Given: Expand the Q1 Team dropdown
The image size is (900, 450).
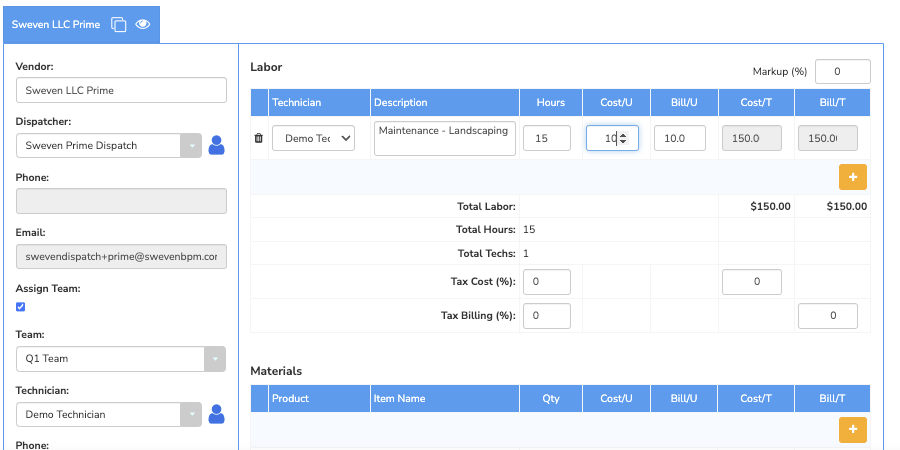Looking at the screenshot, I should click(215, 359).
